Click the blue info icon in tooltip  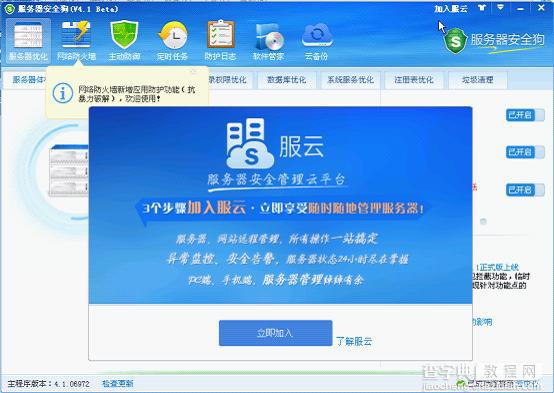pos(63,93)
